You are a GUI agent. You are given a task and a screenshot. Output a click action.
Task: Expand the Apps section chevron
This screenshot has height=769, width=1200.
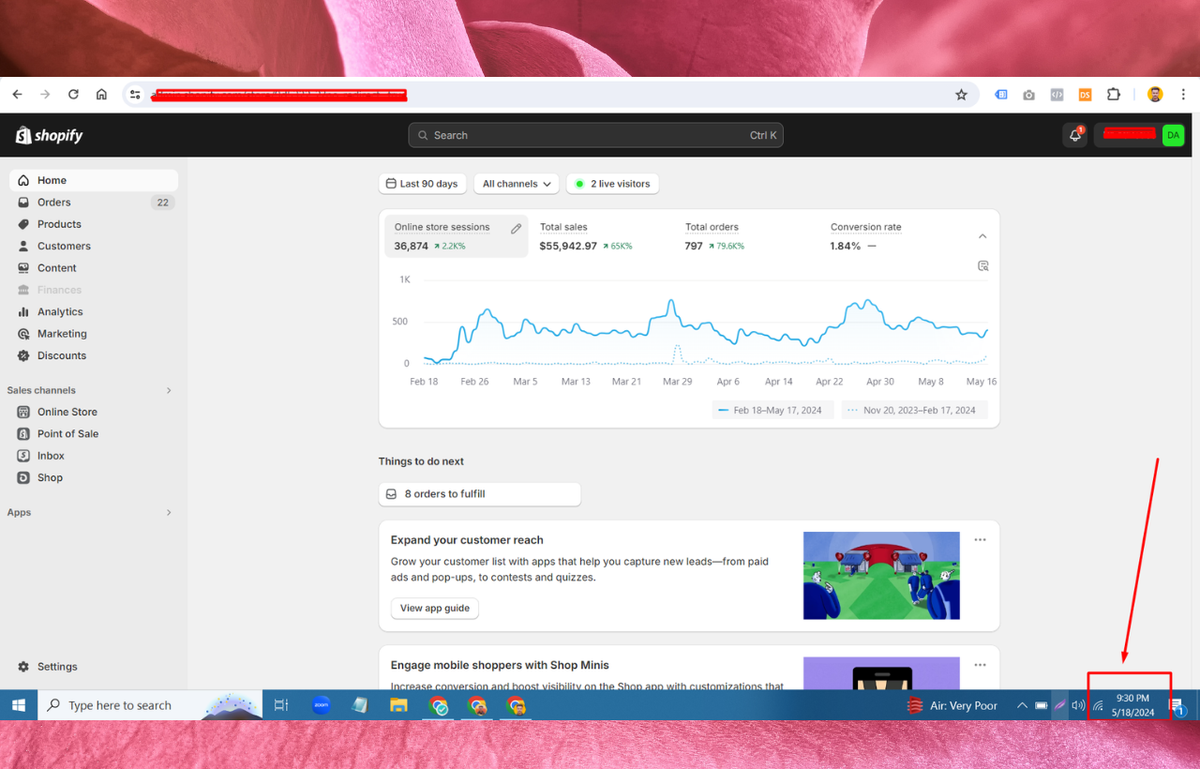pos(168,512)
